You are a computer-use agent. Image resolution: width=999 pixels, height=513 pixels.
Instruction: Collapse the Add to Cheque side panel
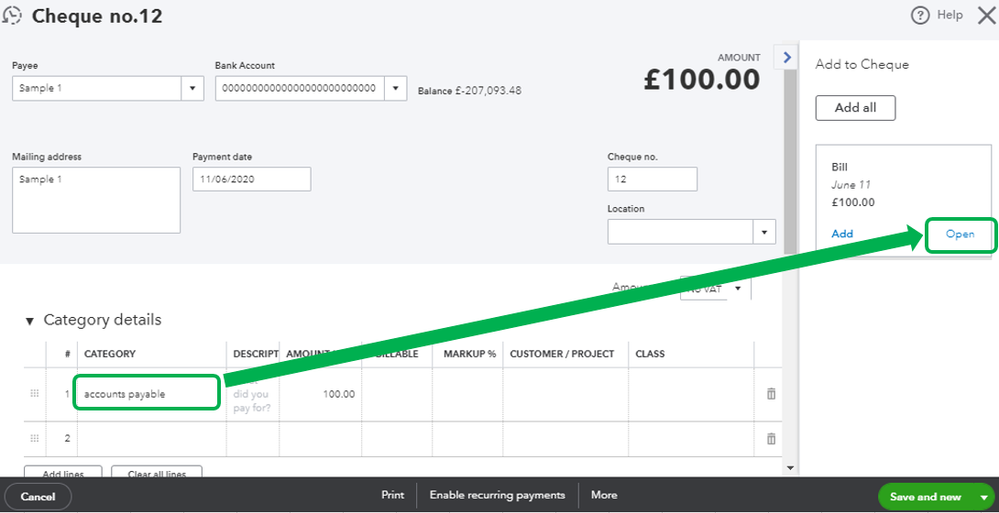tap(787, 57)
